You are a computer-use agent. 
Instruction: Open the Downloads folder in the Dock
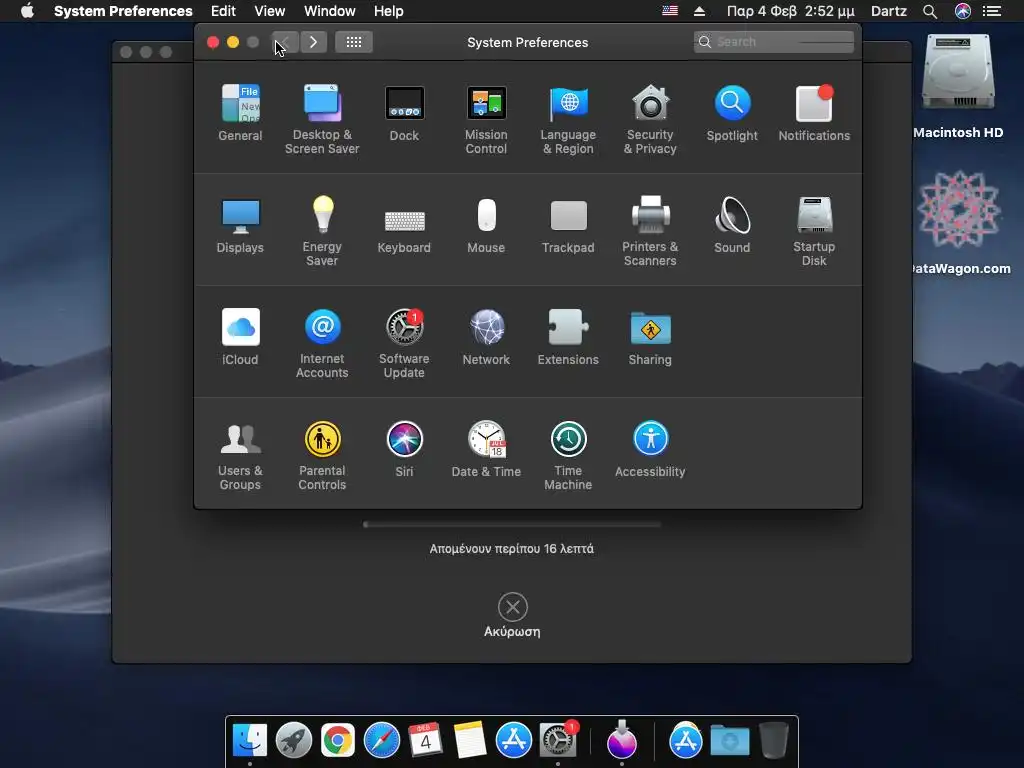729,741
